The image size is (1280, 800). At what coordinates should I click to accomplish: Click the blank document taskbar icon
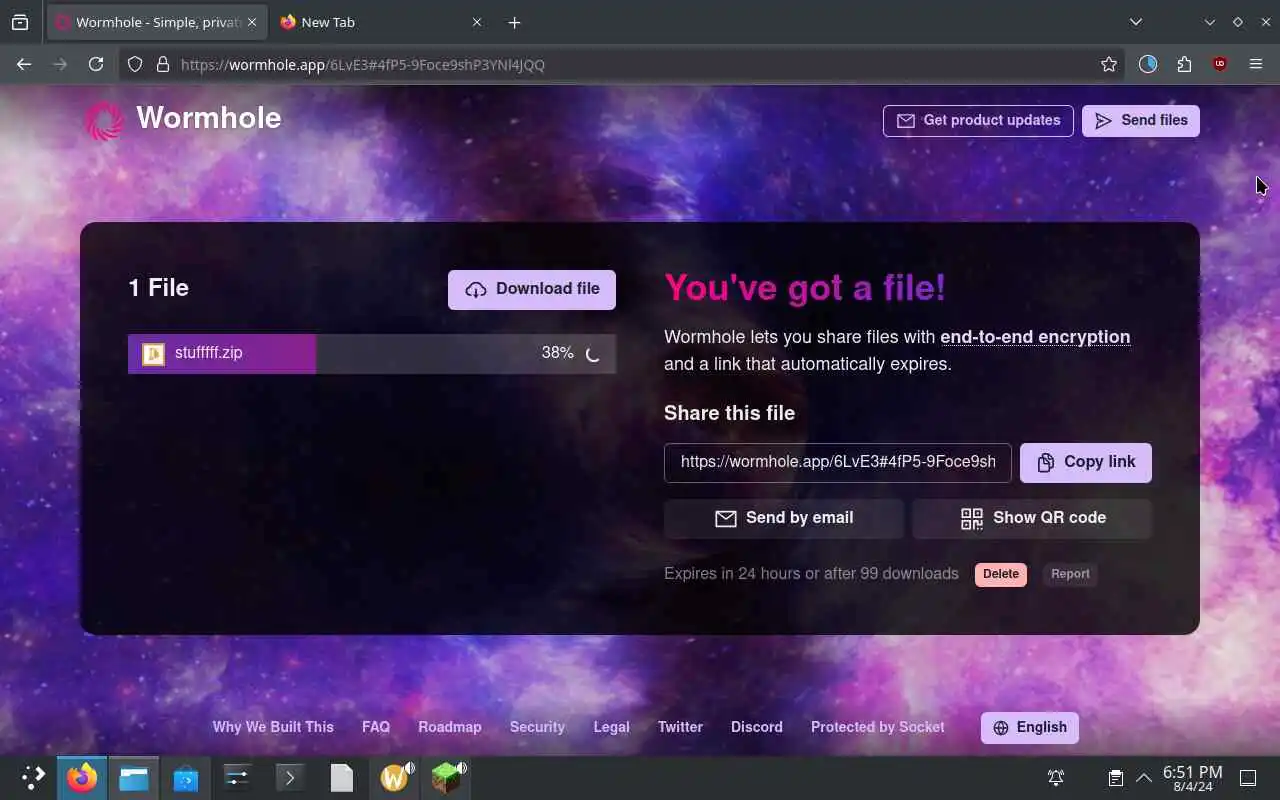tap(342, 777)
